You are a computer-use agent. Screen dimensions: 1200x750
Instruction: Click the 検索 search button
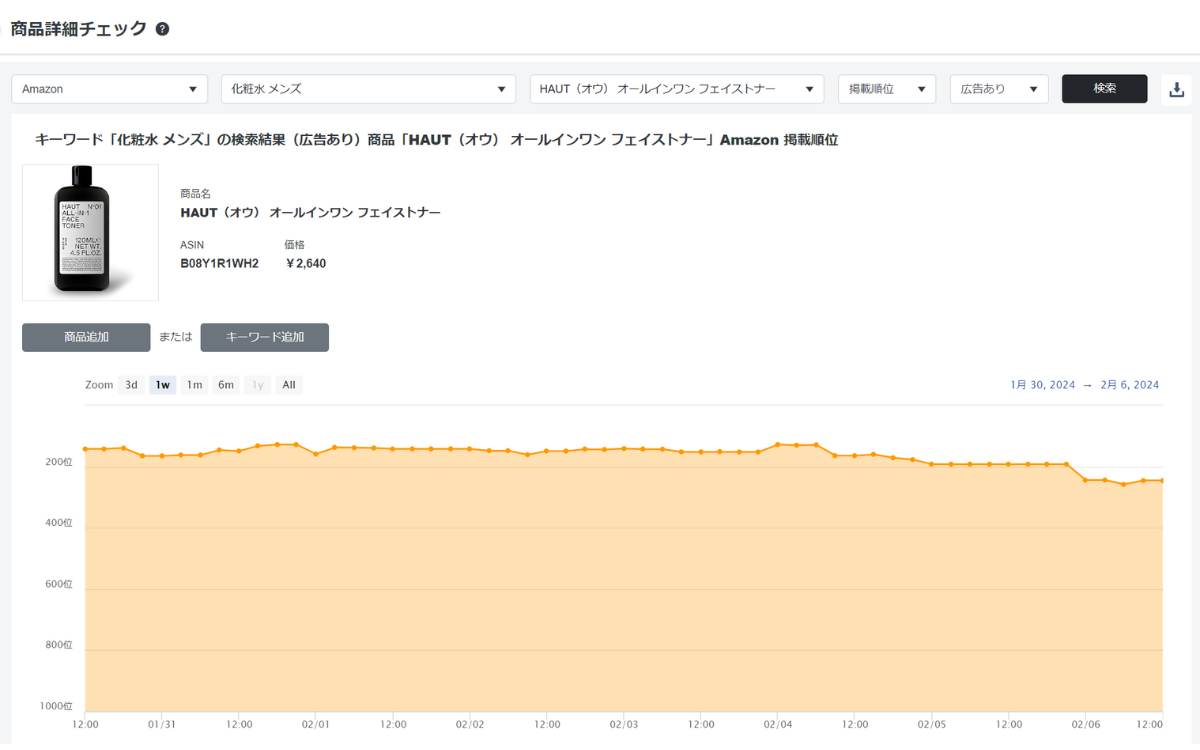pyautogui.click(x=1105, y=88)
